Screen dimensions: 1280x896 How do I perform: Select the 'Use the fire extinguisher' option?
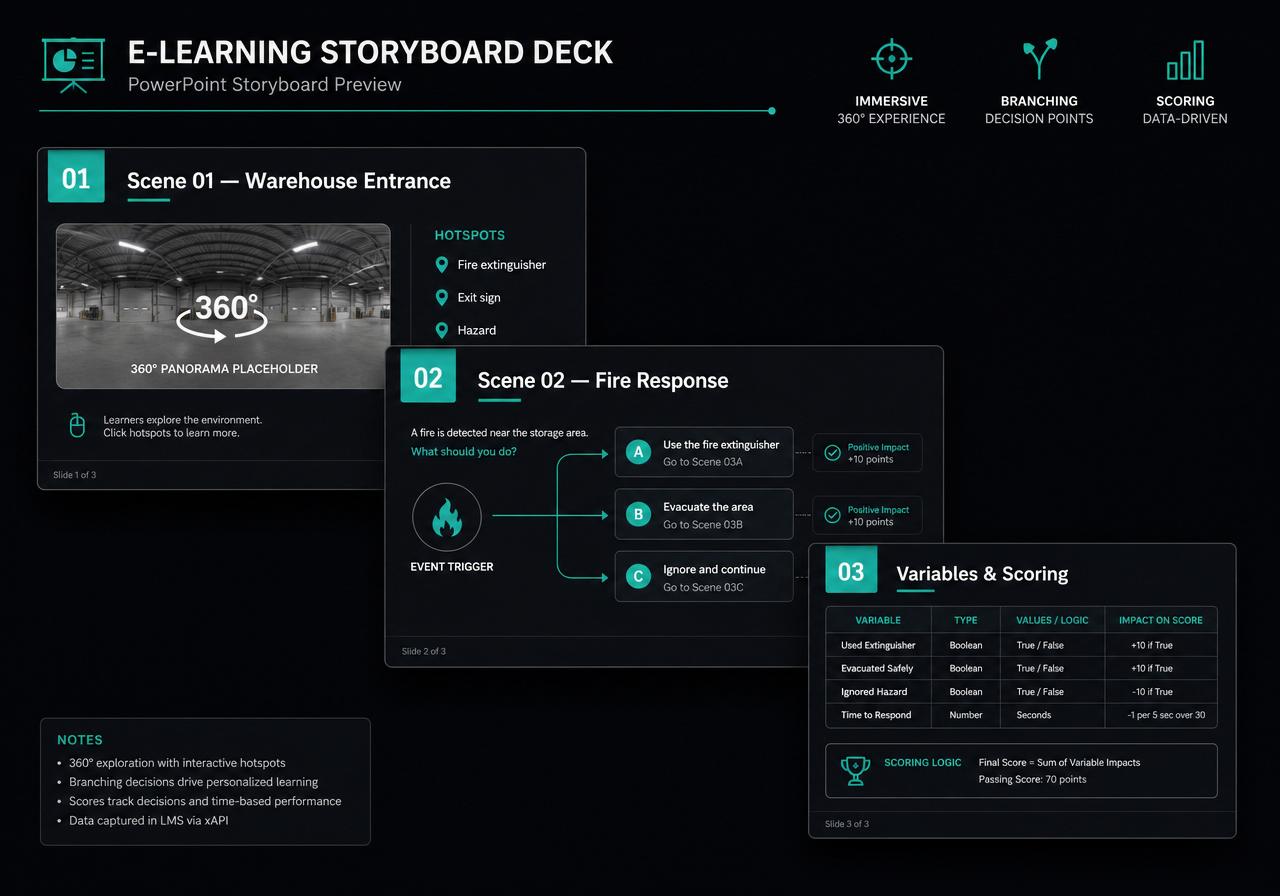(x=704, y=452)
